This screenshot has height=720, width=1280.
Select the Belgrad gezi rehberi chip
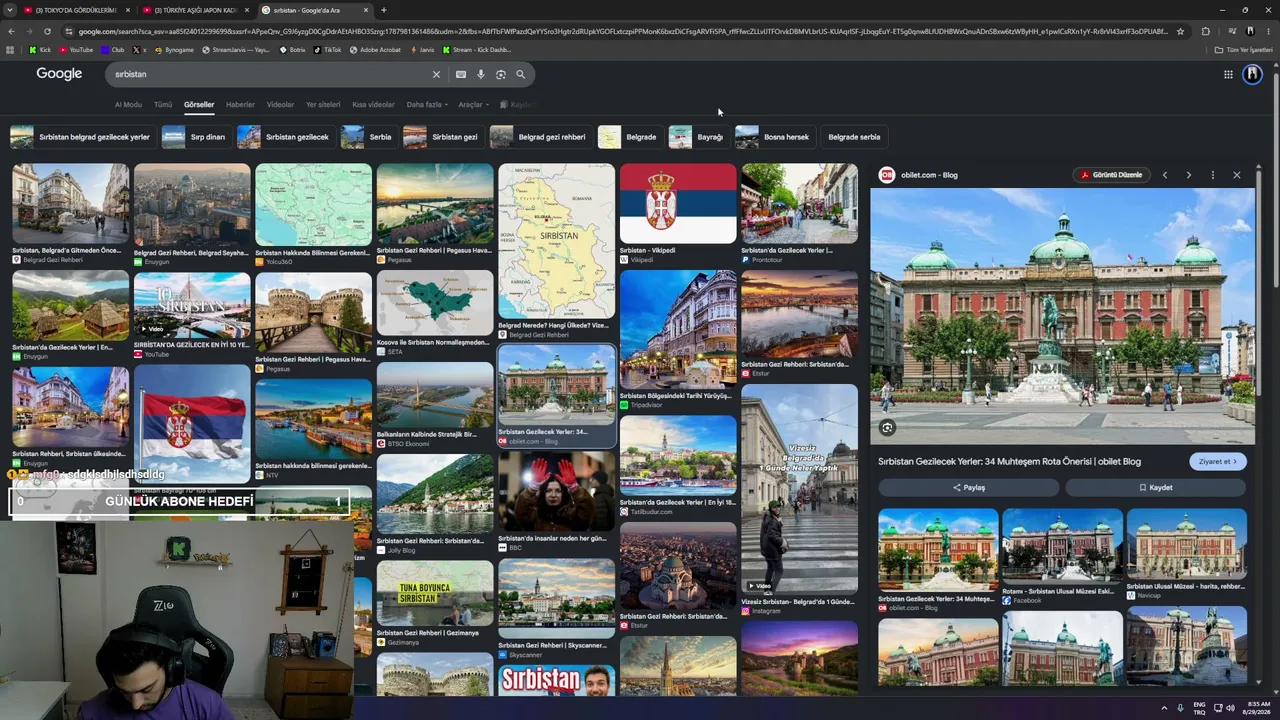pos(540,137)
